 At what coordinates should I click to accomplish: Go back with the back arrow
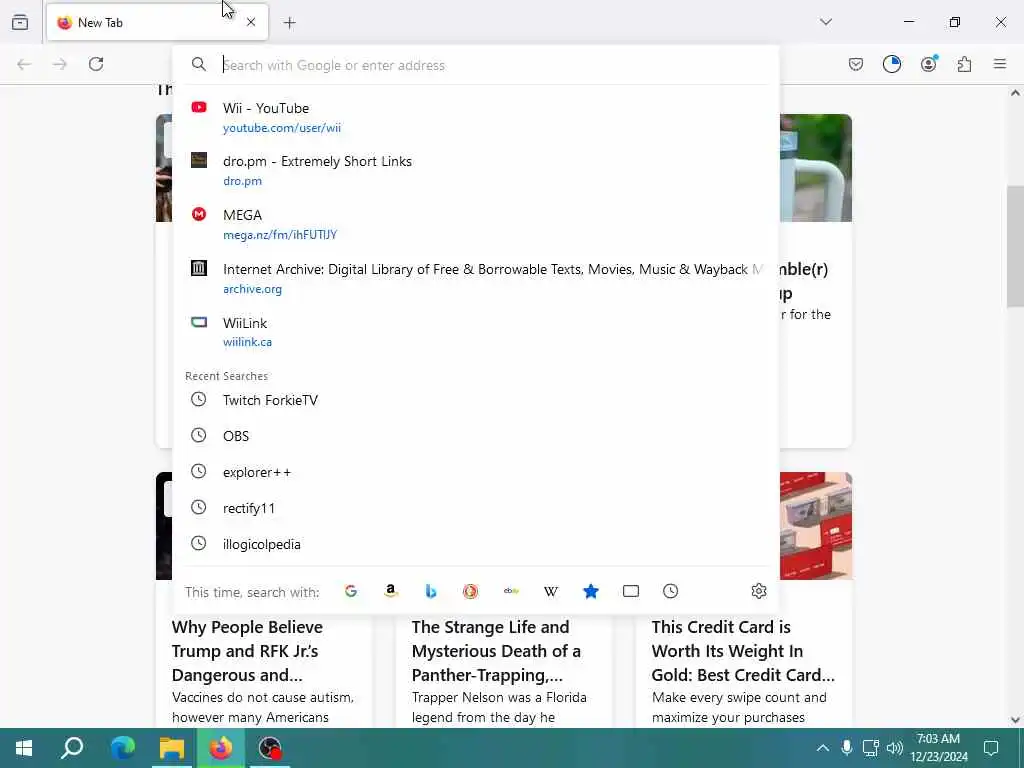24,64
